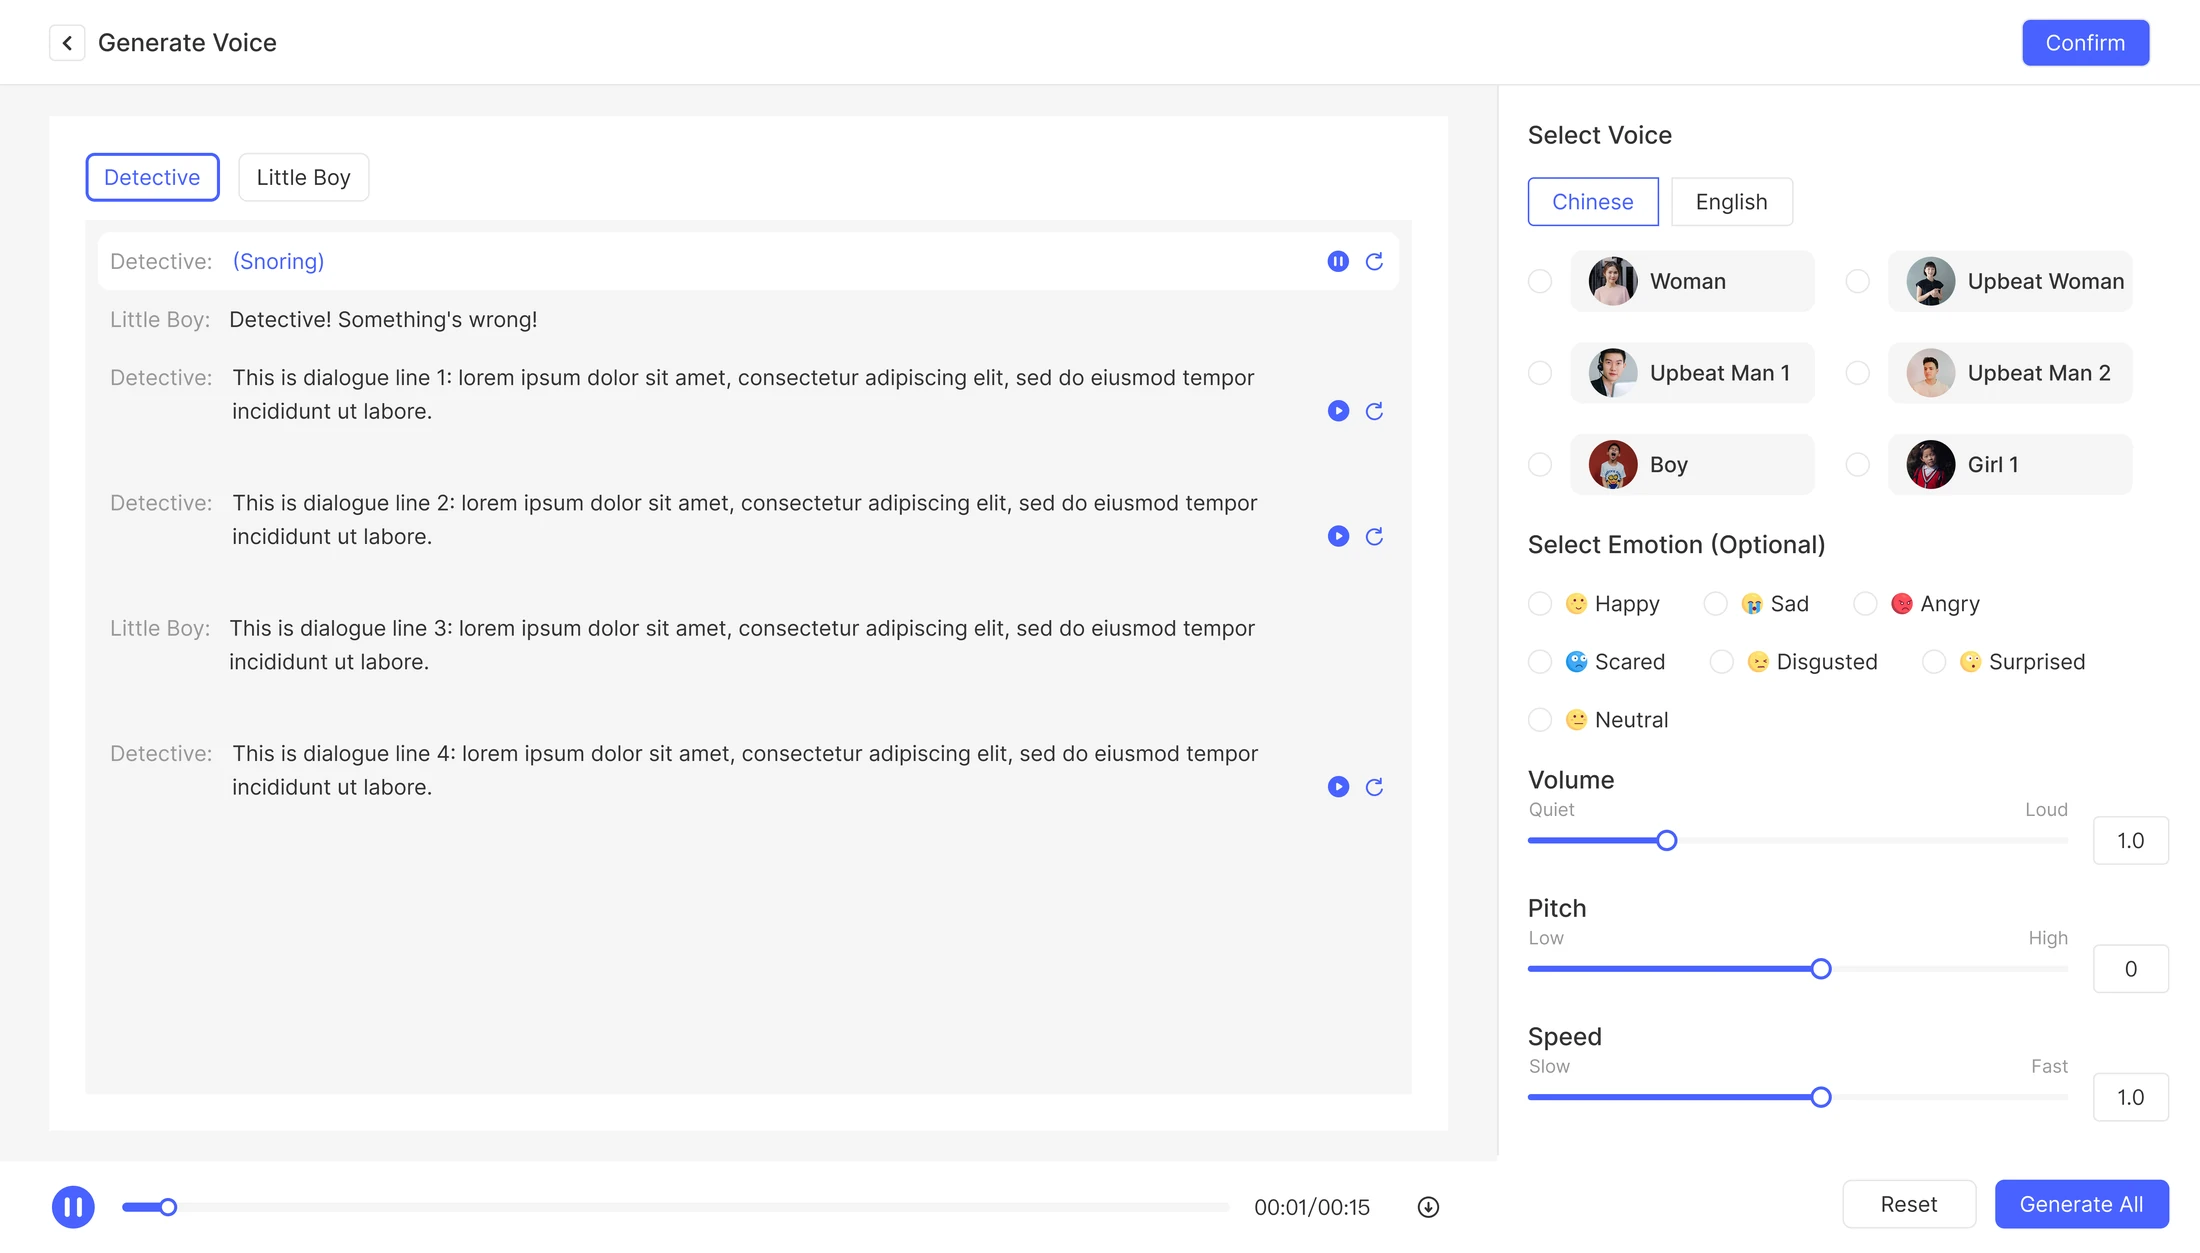Screen dimensions: 2200x1253
Task: Pick the Upbeat Man 2 voice avatar
Action: tap(1930, 373)
